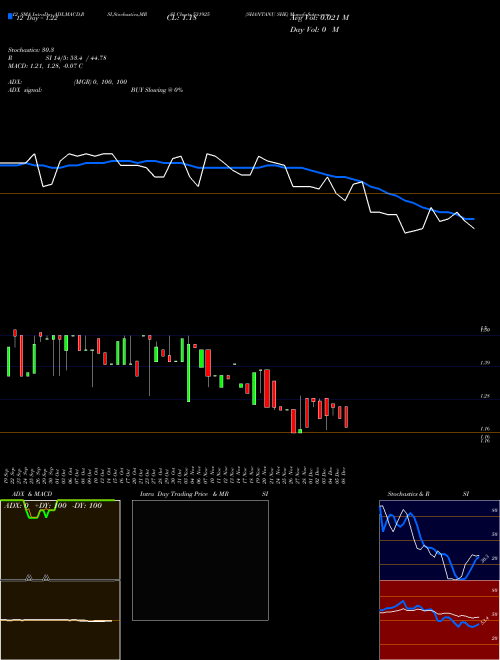Click the 'Avg Vol: 0.021 M' text
The image size is (500, 660).
(x=319, y=18)
